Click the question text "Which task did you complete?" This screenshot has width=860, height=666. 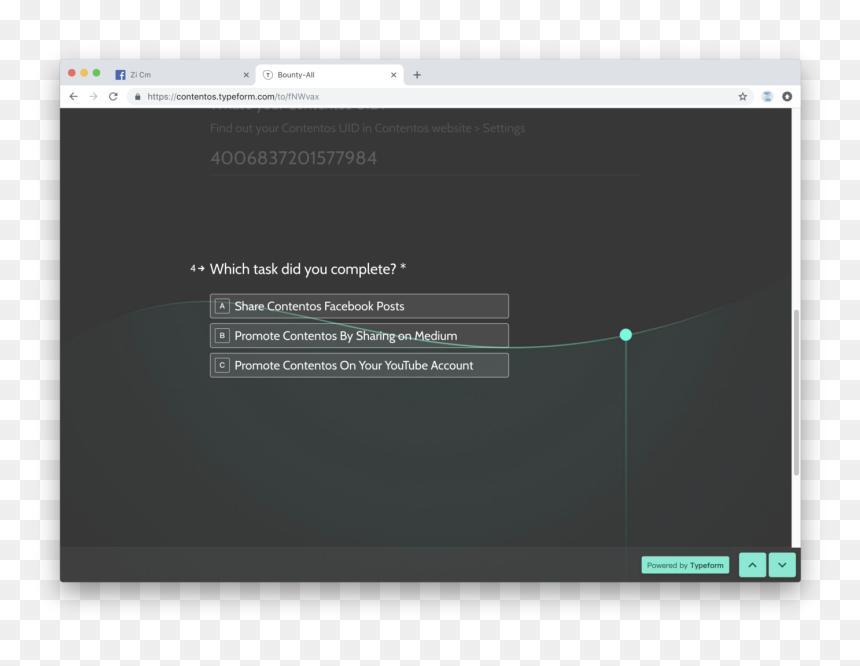(x=303, y=269)
